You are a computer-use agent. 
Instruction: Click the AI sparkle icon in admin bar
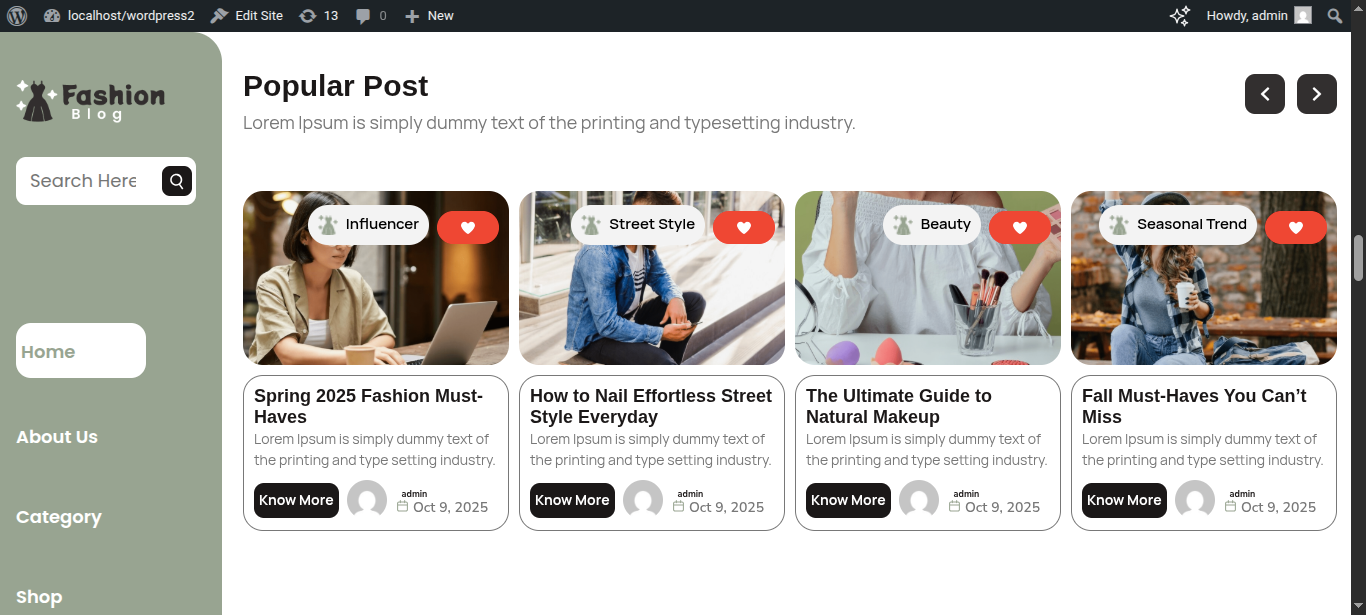point(1180,16)
